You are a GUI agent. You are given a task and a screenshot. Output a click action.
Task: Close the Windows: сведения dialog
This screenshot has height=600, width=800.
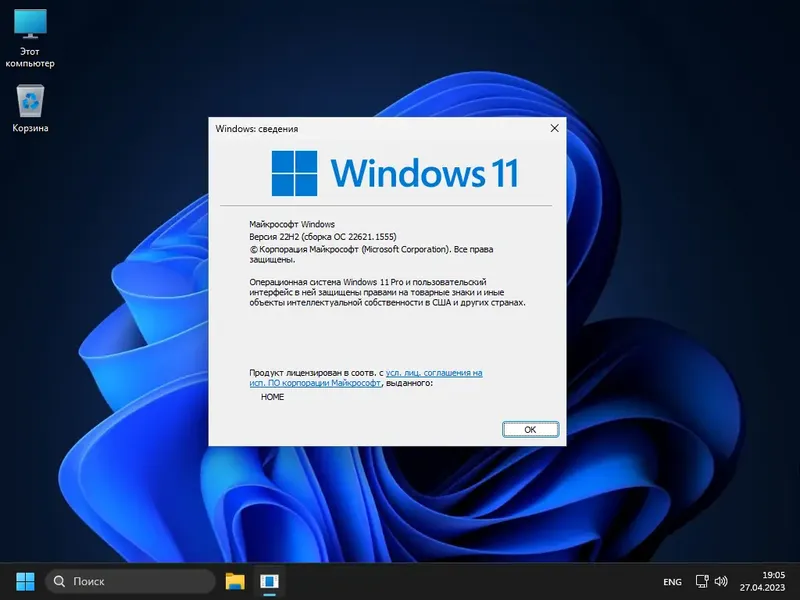tap(555, 128)
